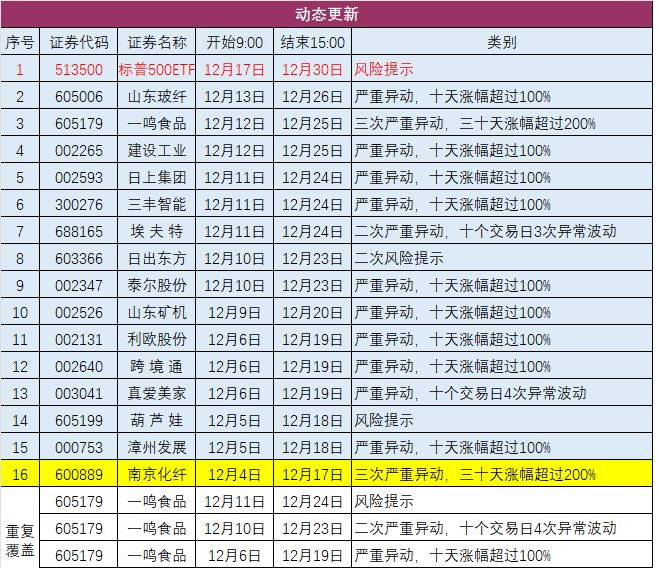Click the 12月9日 start date cell

[x=235, y=312]
